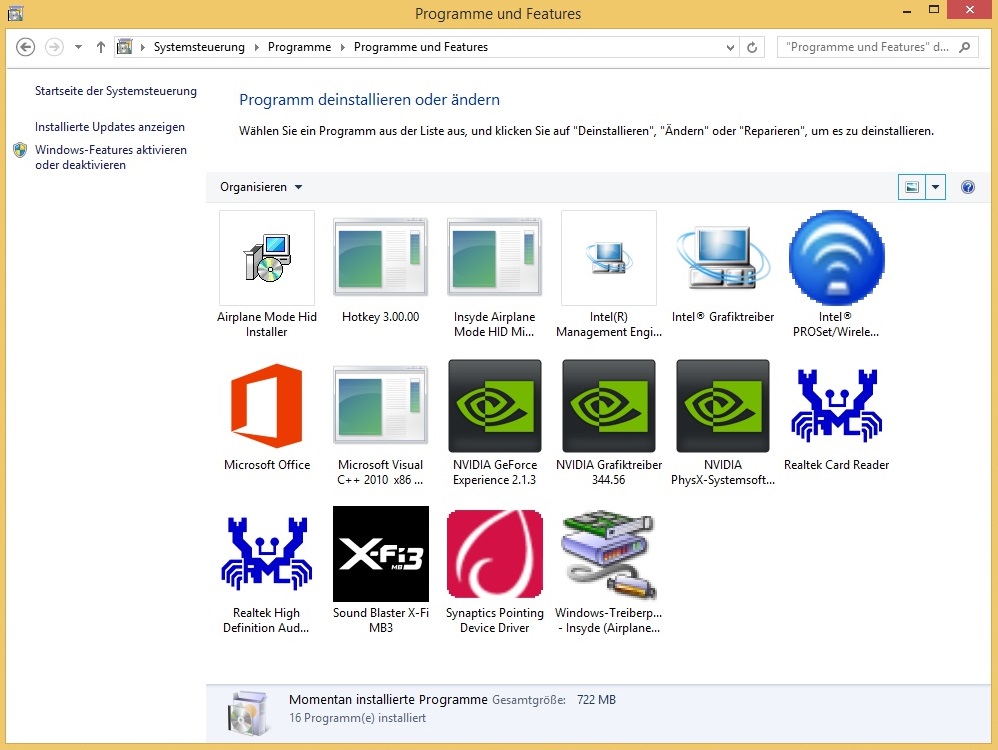Screen dimensions: 998x750
Task: Expand the view options dropdown arrow
Action: click(x=935, y=187)
